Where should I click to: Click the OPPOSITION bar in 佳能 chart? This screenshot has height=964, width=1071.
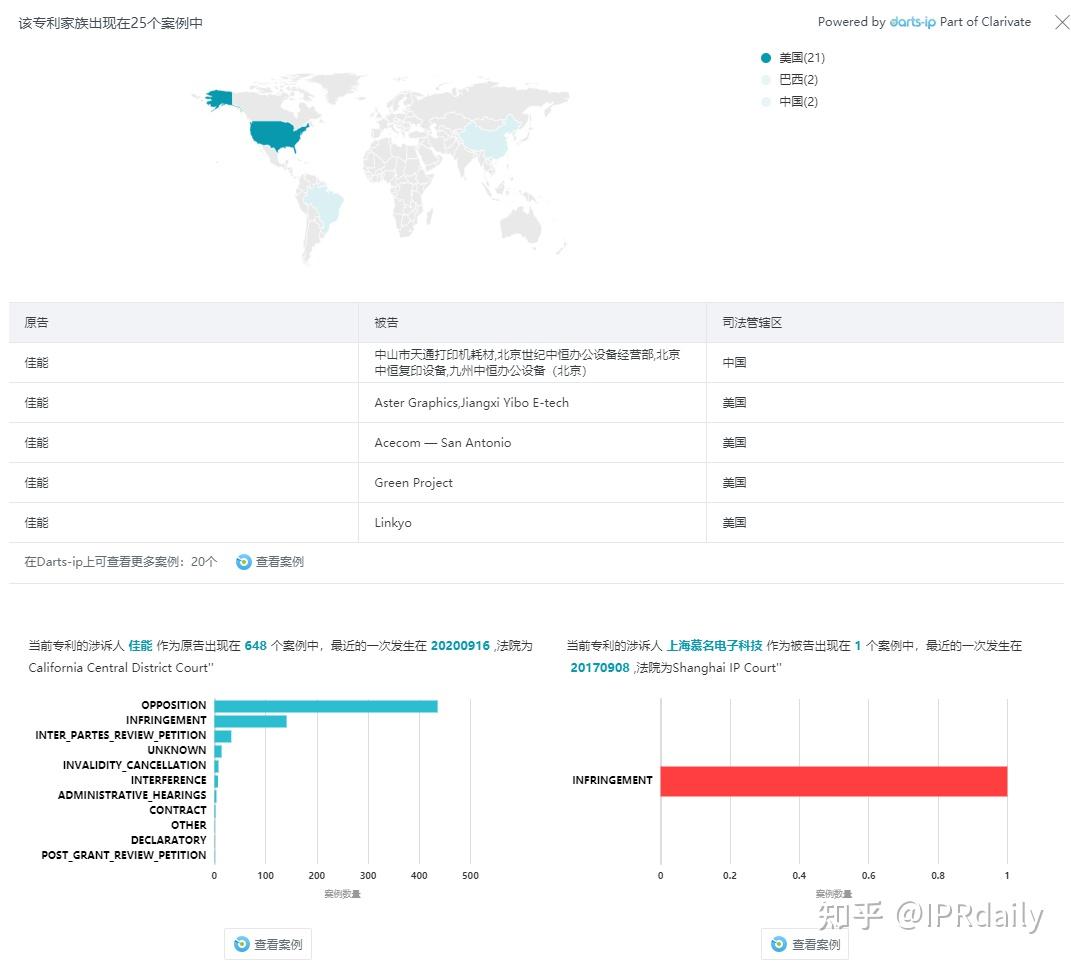326,706
